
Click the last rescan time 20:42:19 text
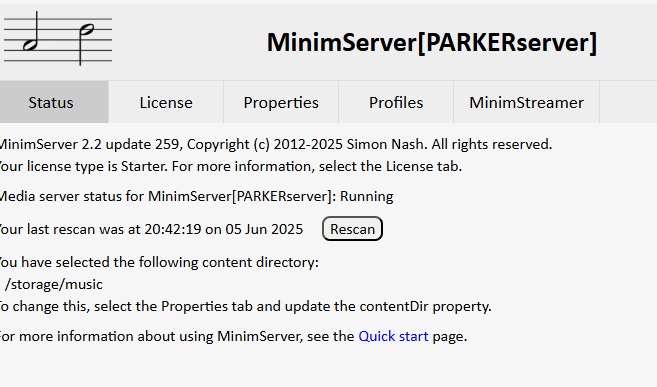coord(173,229)
